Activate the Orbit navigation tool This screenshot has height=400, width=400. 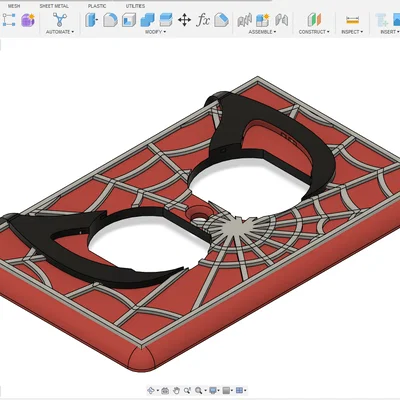[150, 390]
